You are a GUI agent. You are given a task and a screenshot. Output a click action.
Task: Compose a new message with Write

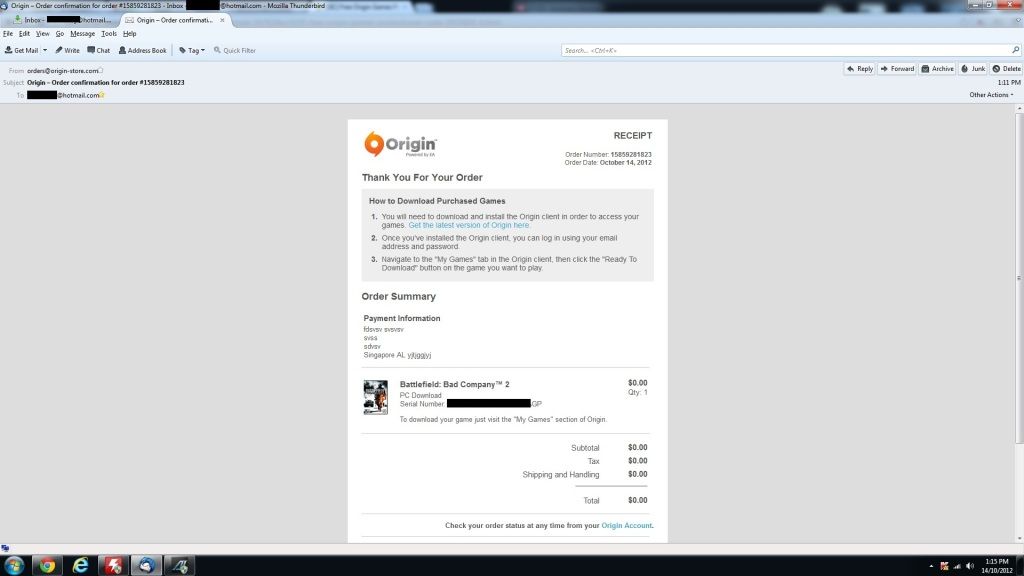coord(67,50)
